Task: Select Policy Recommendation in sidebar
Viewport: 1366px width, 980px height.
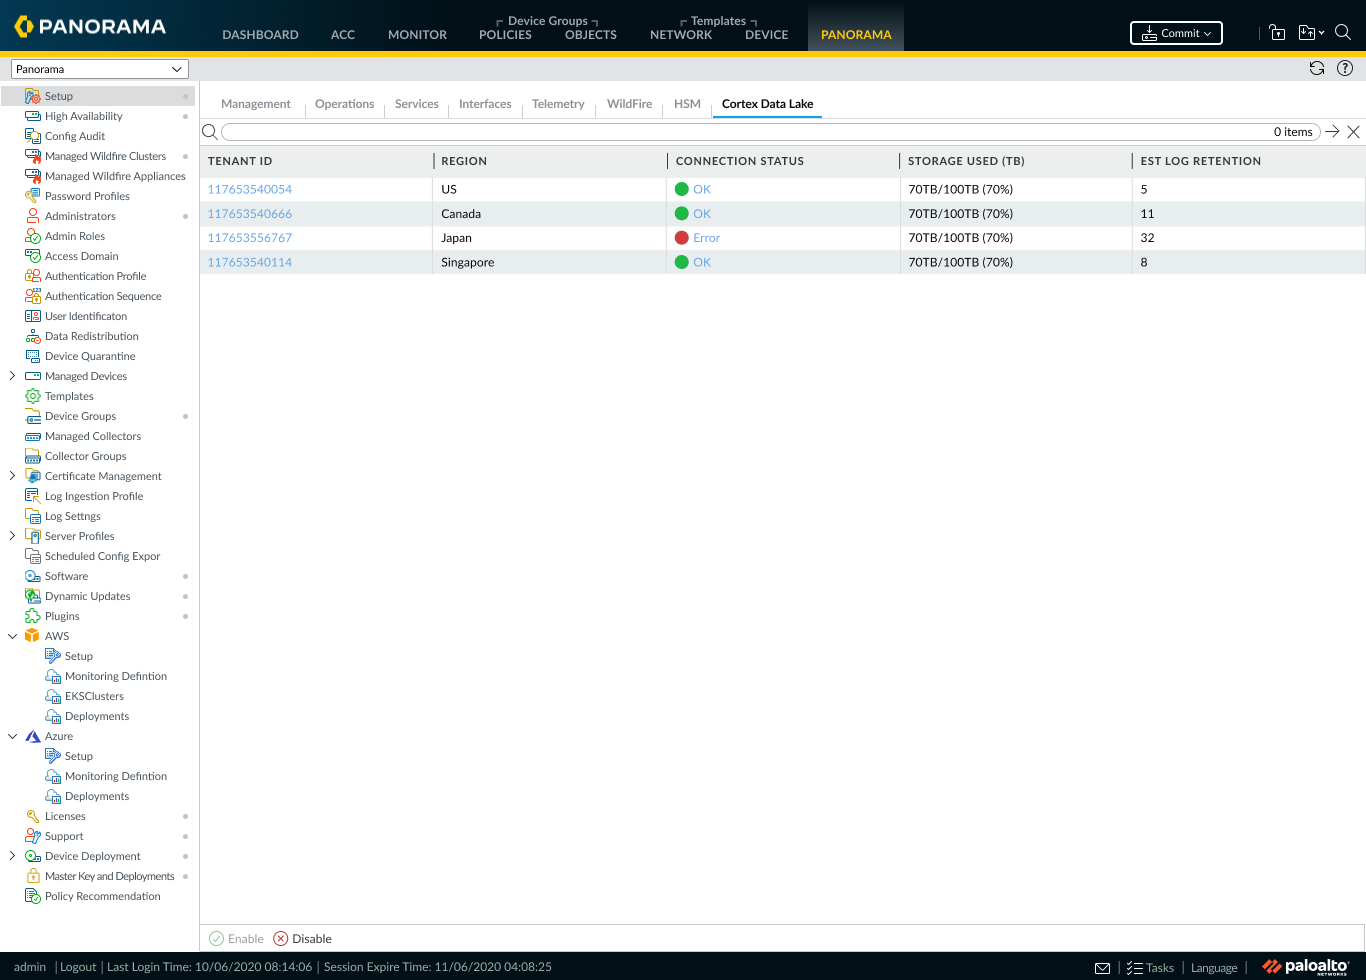Action: 102,896
